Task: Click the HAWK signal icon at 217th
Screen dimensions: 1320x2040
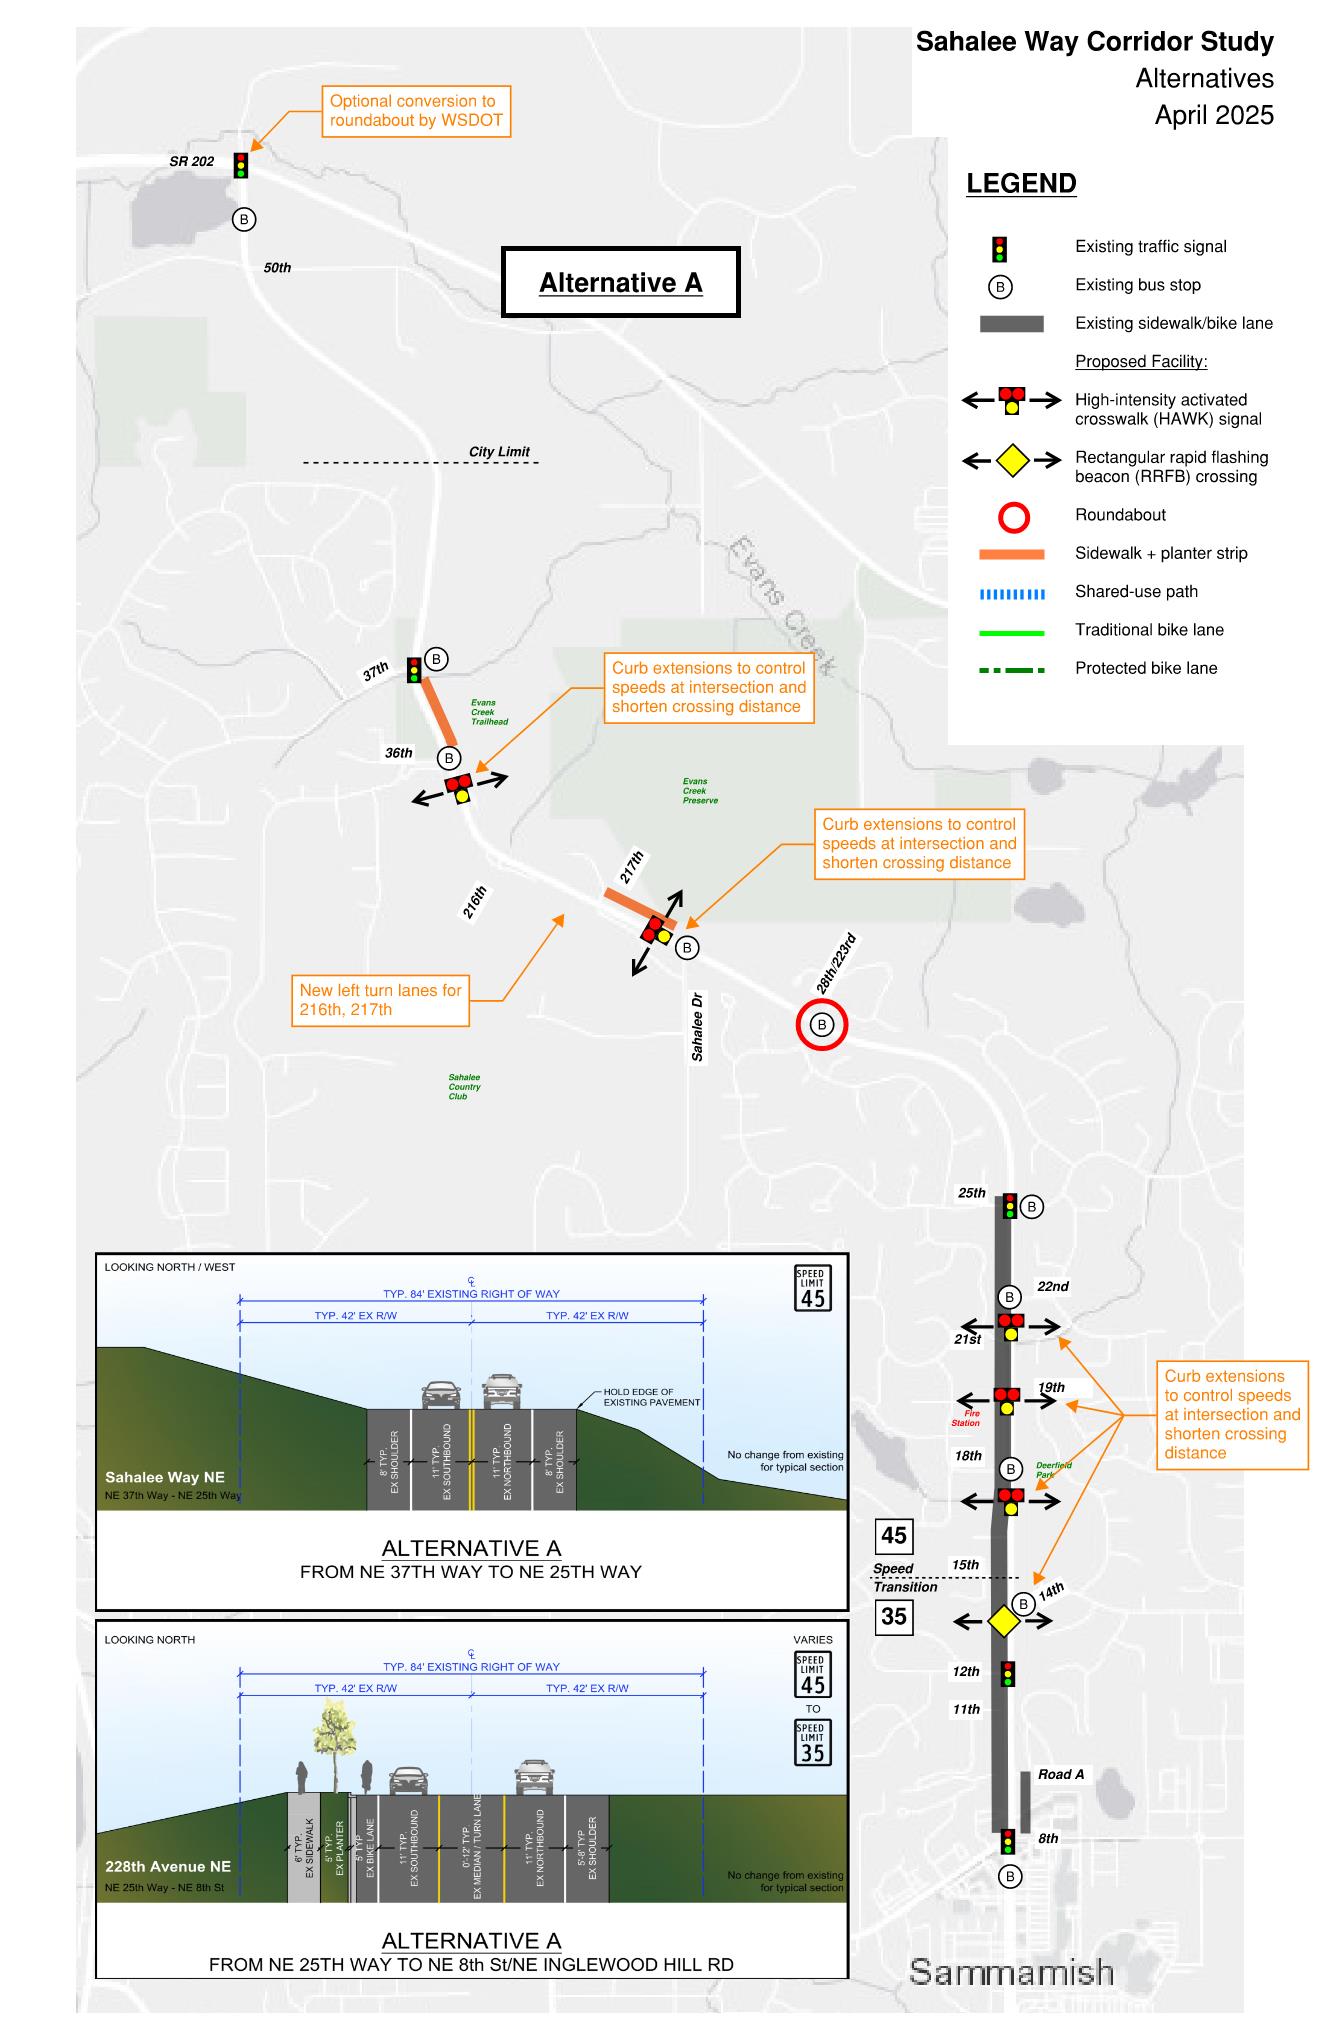Action: coord(657,932)
